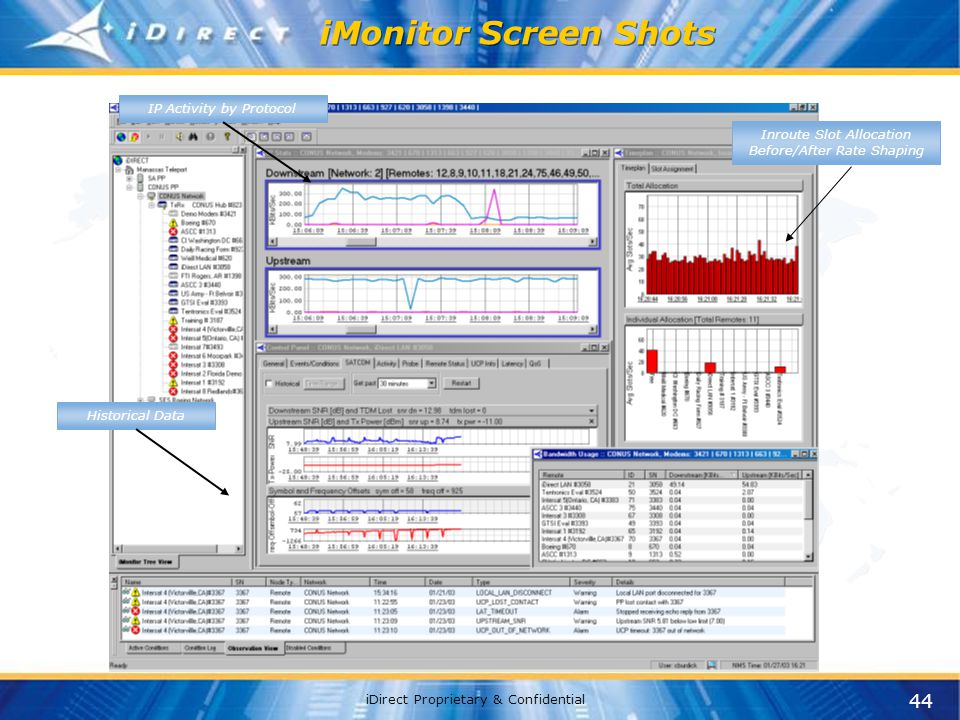The width and height of the screenshot is (960, 720).
Task: Sort events by the Severity column header
Action: [591, 582]
